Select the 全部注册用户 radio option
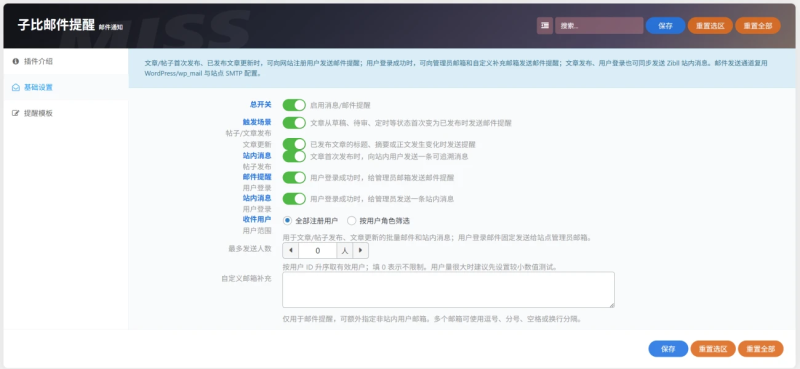The width and height of the screenshot is (800, 369). tap(288, 221)
